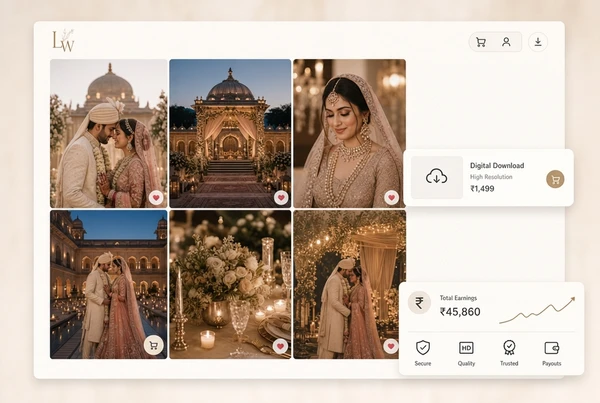Open the shopping cart in the header
Screen dimensions: 600x403
pyautogui.click(x=481, y=42)
